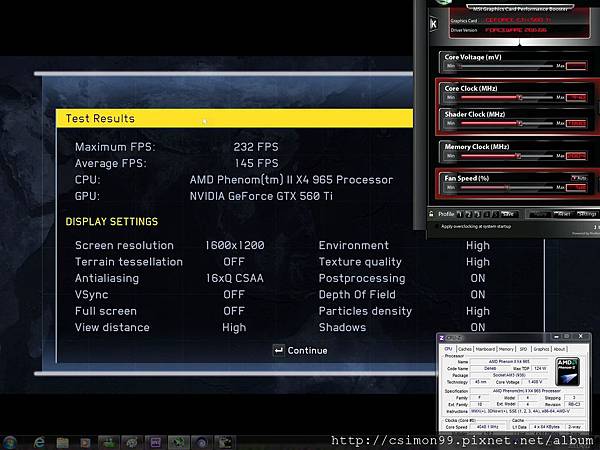
Task: Click the Test Results title bar
Action: 234,118
